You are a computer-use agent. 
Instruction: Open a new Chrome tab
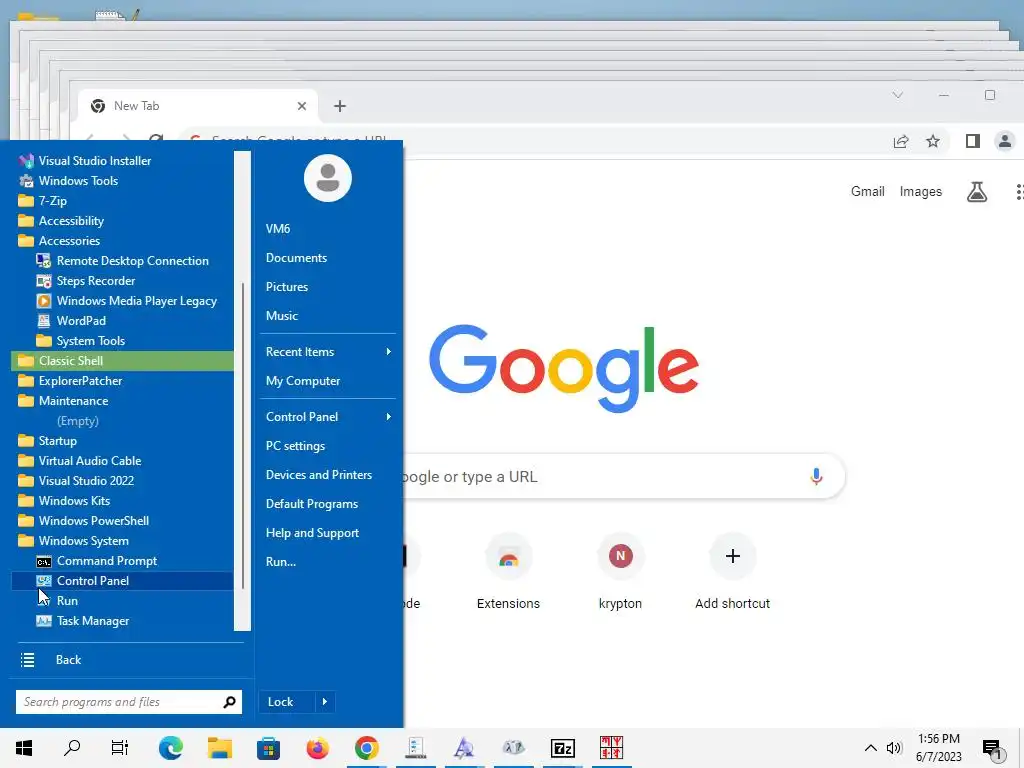coord(340,106)
